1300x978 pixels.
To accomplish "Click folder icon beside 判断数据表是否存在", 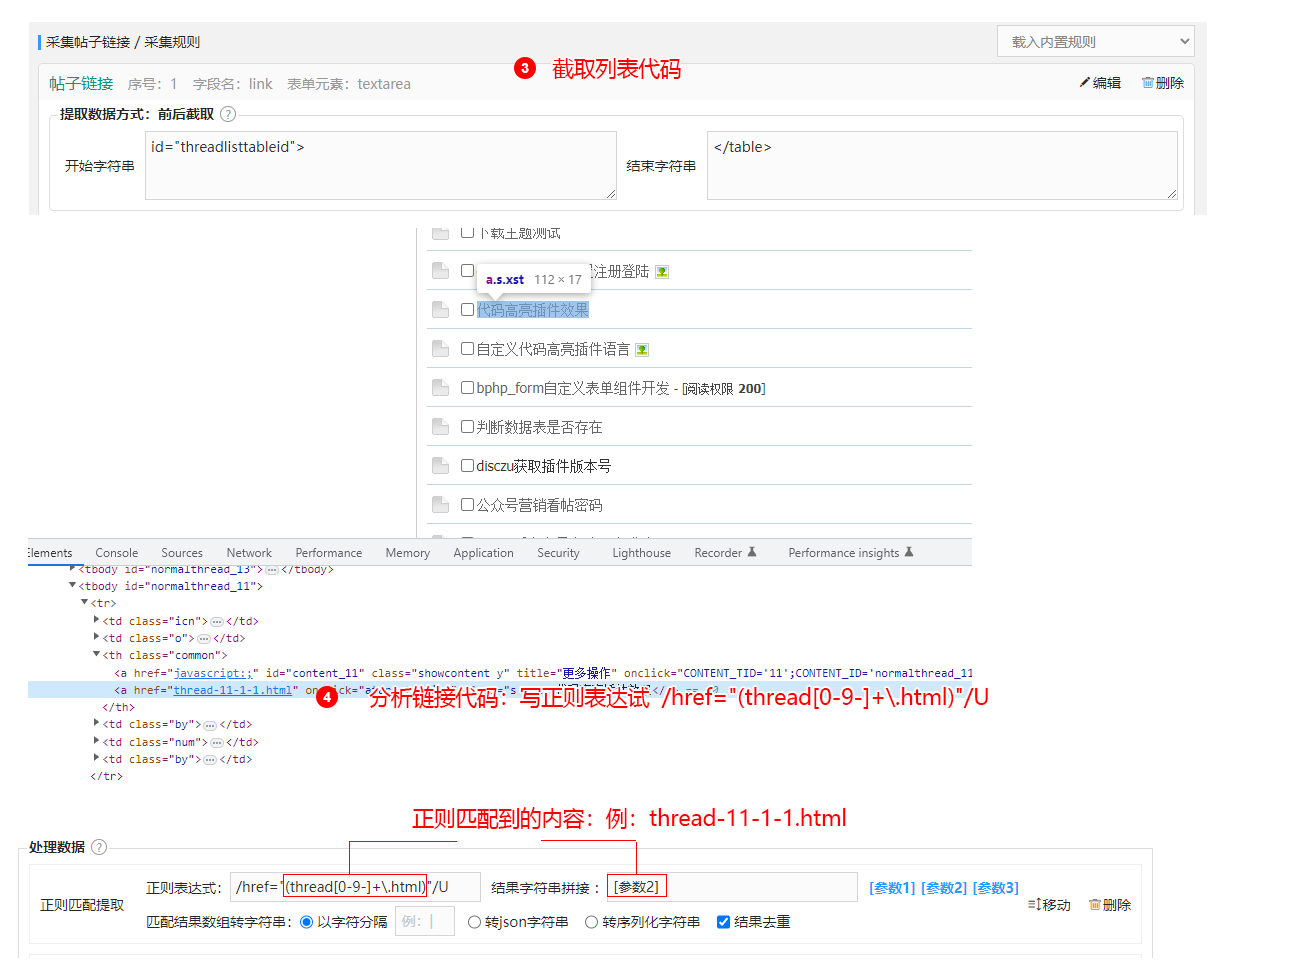I will (x=440, y=427).
